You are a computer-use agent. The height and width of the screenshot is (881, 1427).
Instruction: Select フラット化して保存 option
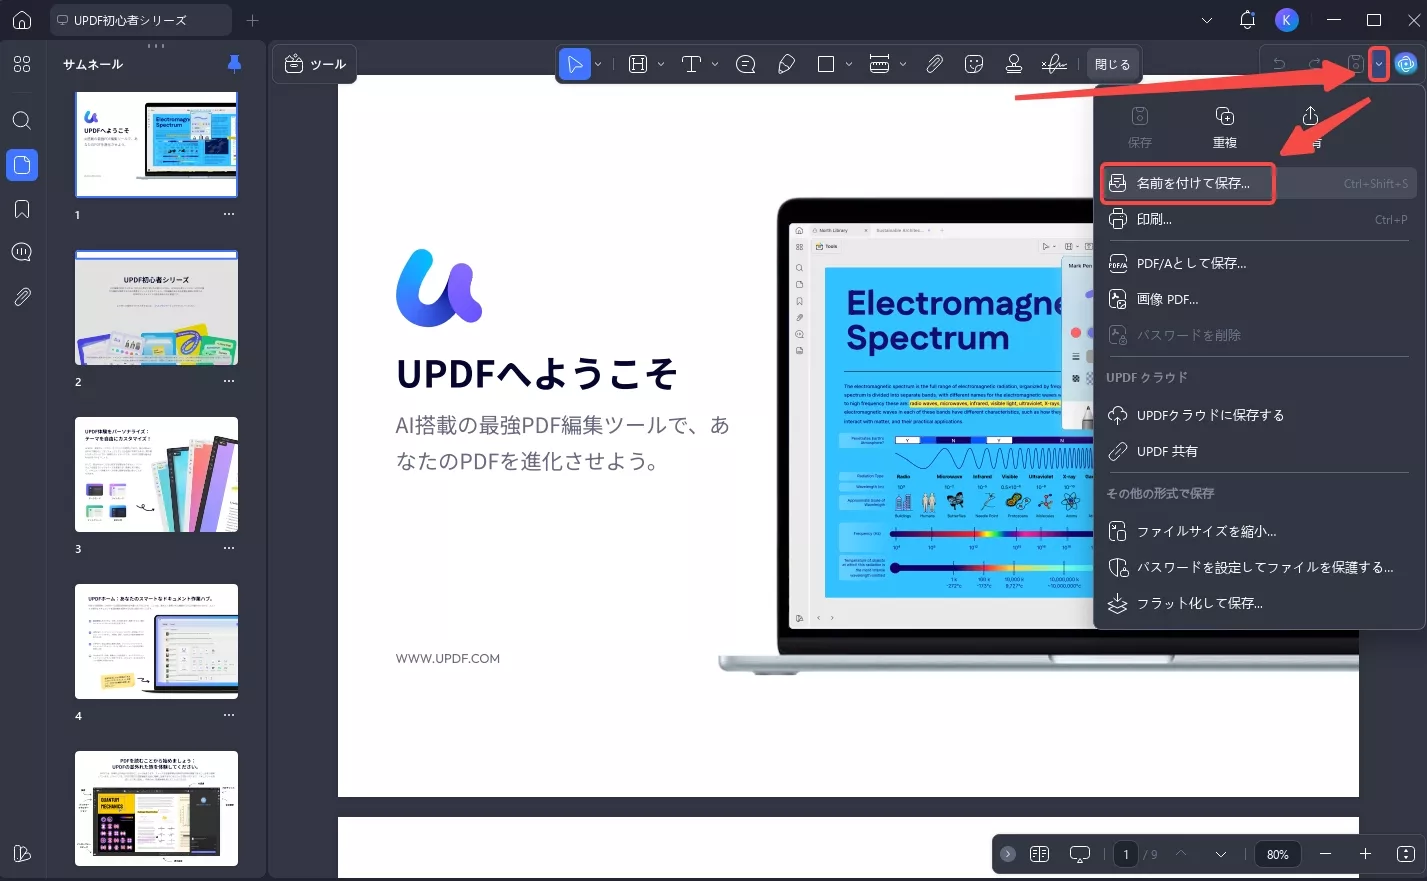(1259, 603)
